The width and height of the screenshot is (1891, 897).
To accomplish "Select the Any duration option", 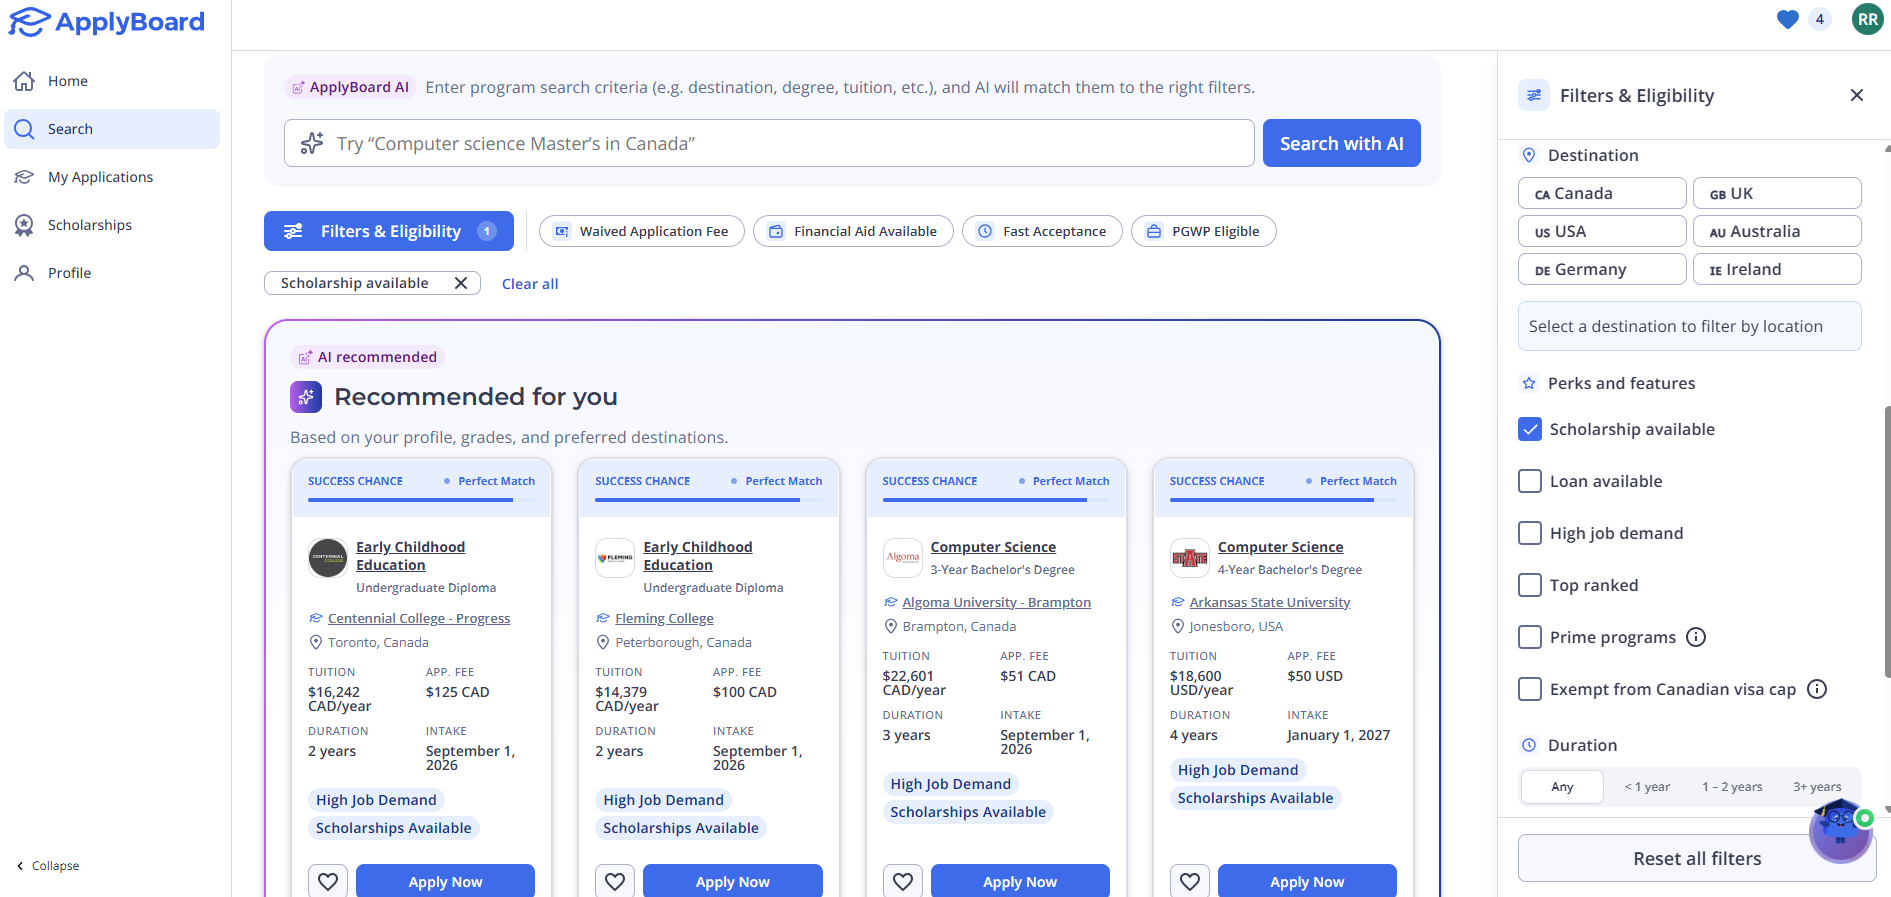I will tap(1562, 787).
